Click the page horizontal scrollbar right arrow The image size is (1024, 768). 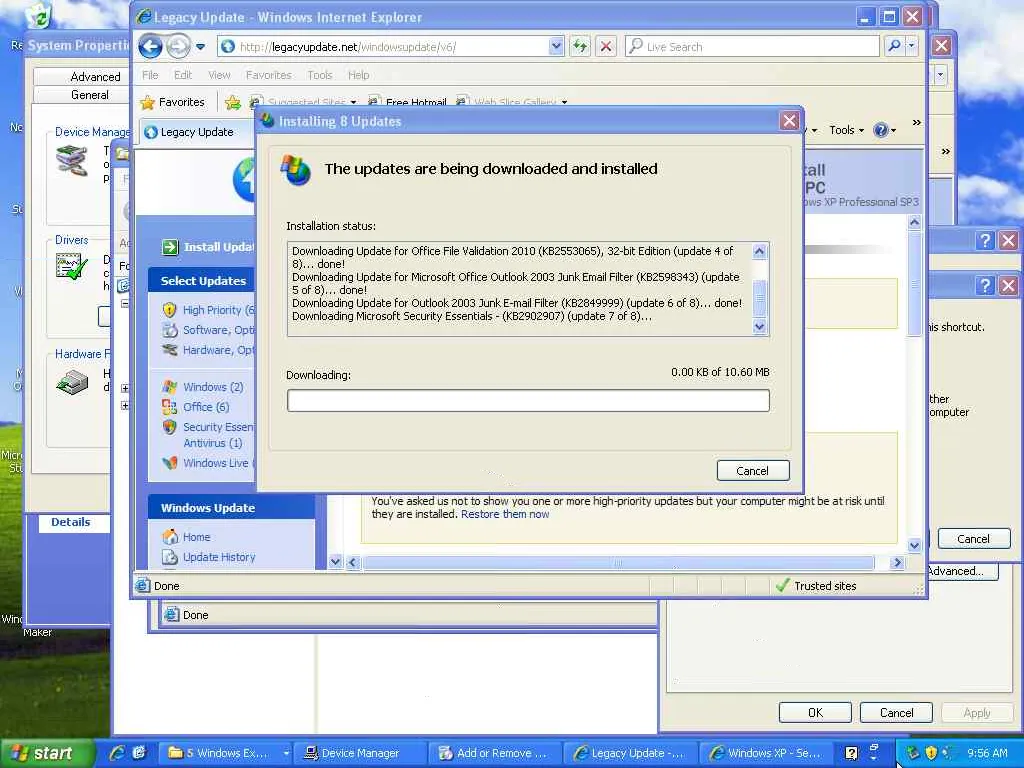coord(897,562)
